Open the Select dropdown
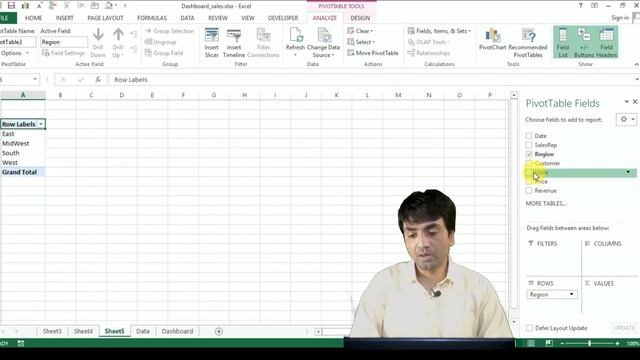 tap(361, 42)
